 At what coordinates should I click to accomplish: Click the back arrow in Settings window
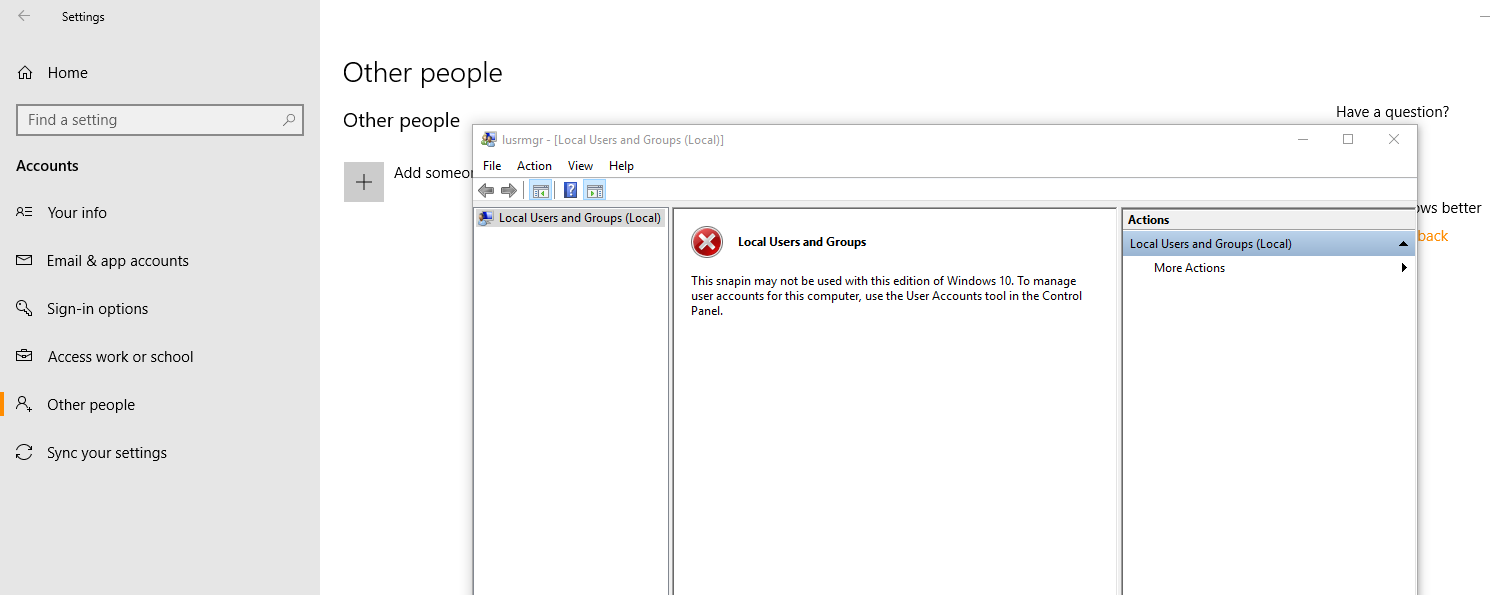coord(24,16)
